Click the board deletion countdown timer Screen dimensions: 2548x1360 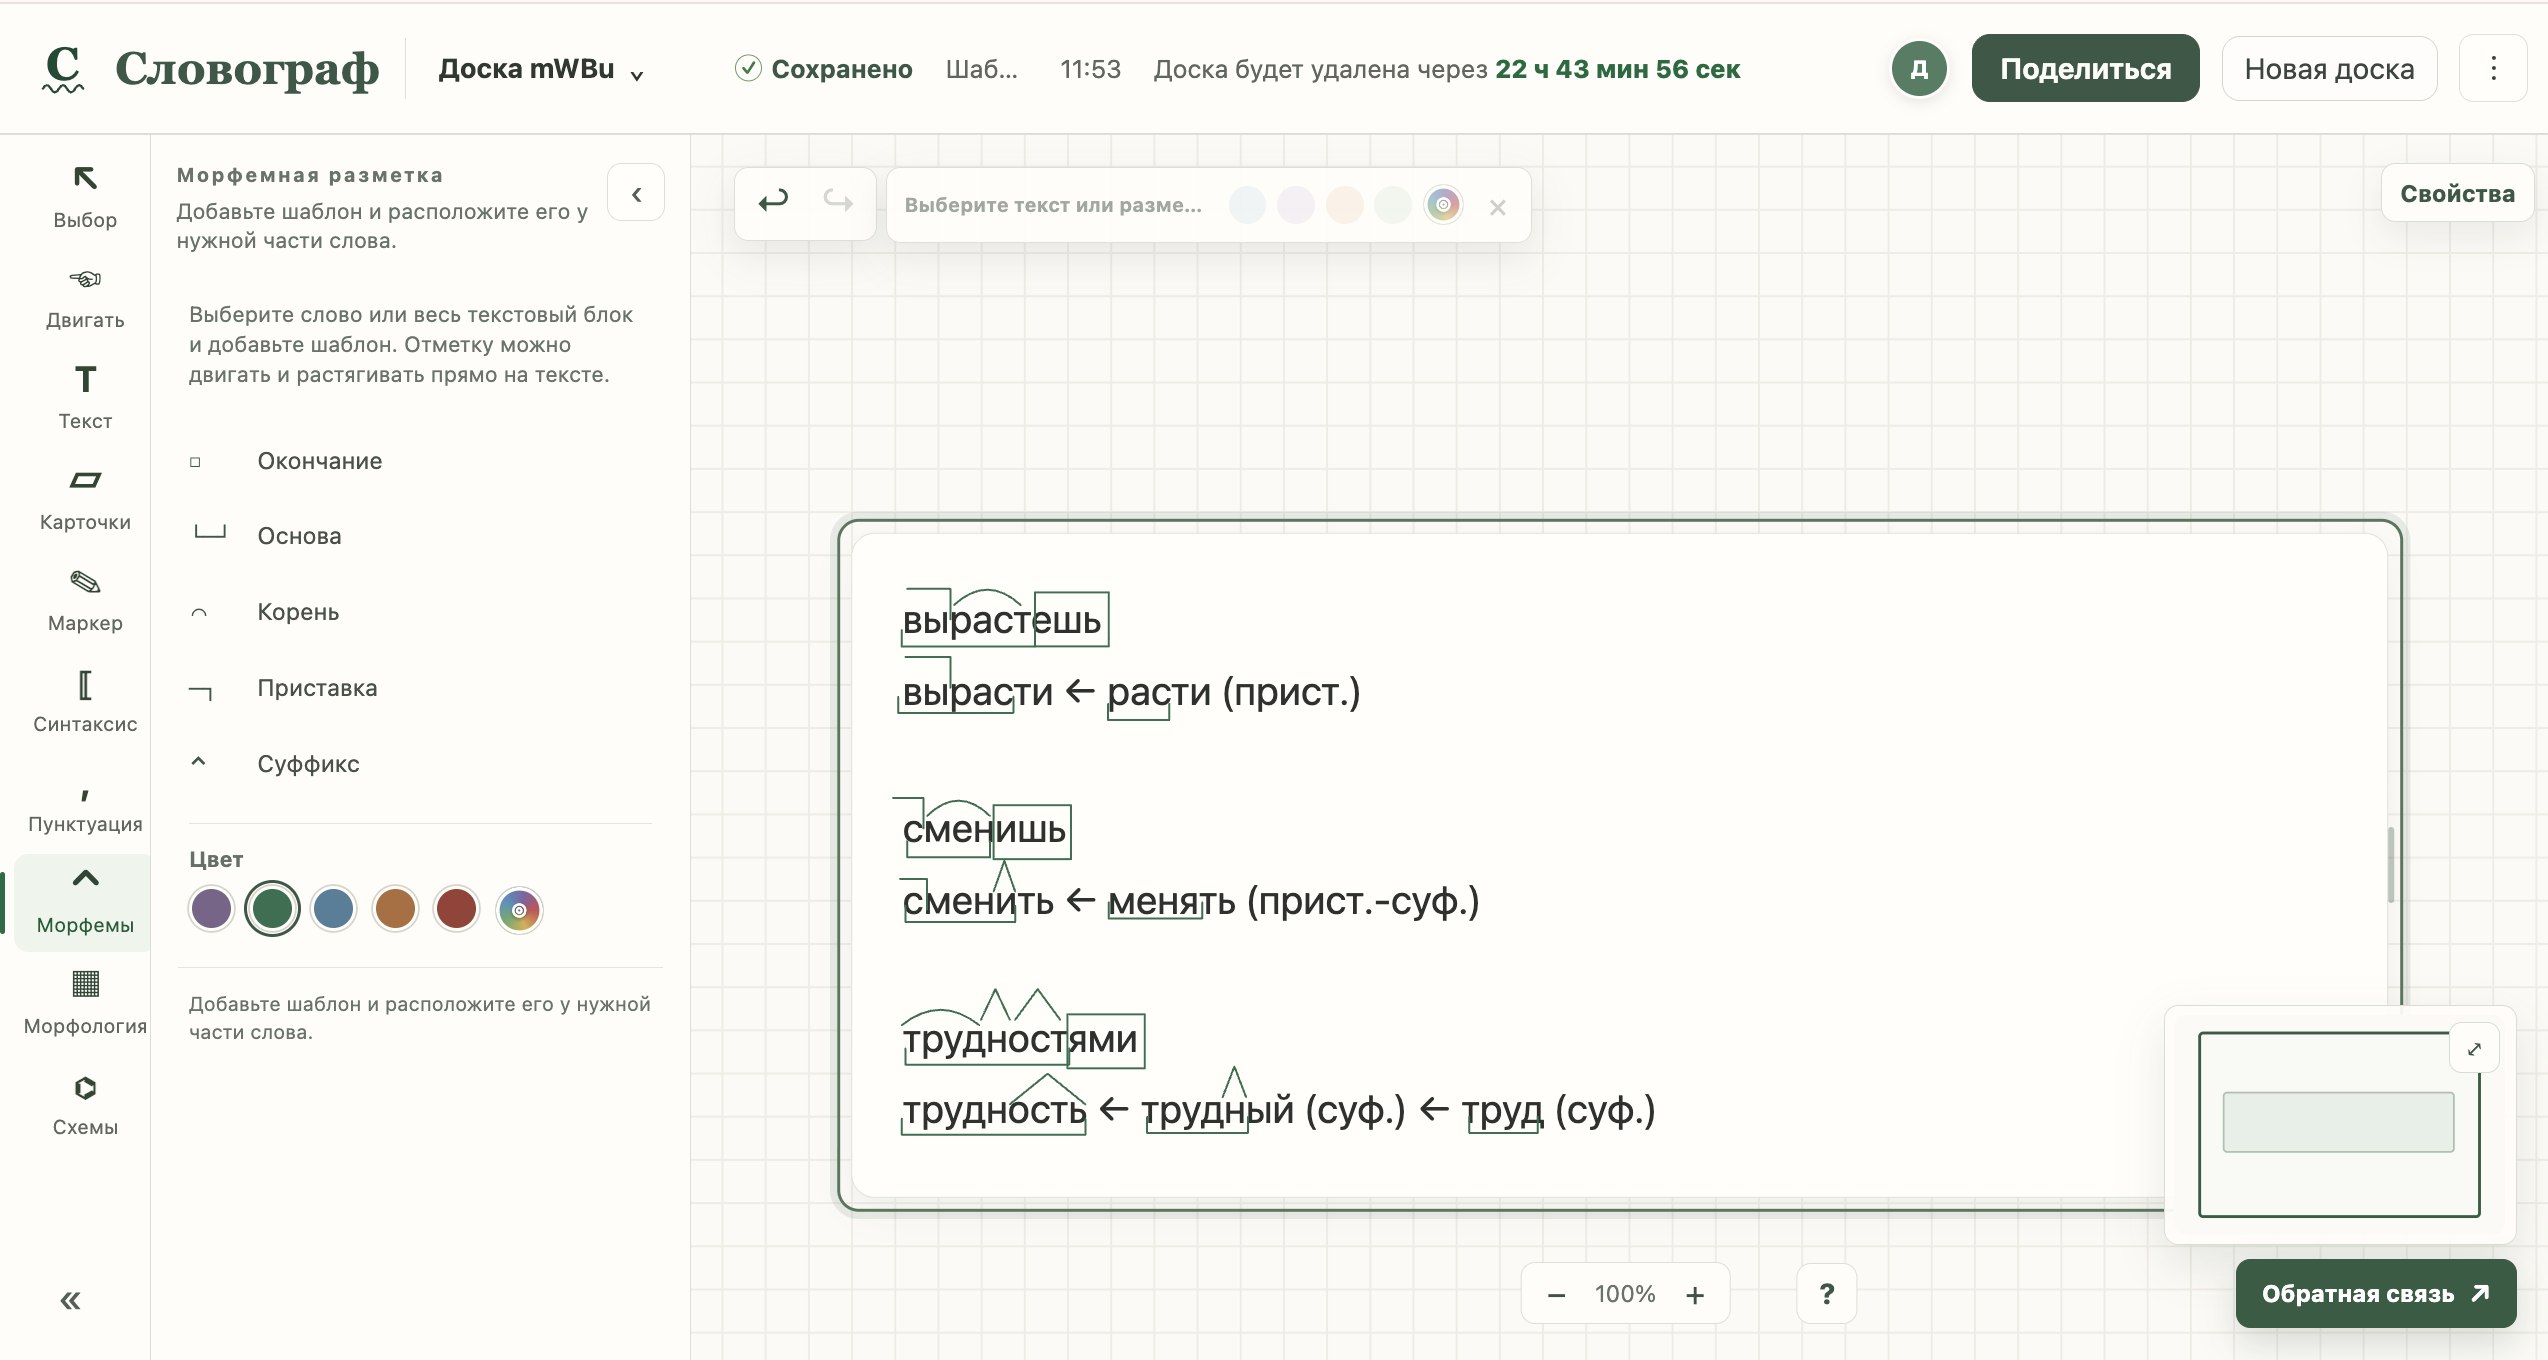[x=1617, y=69]
